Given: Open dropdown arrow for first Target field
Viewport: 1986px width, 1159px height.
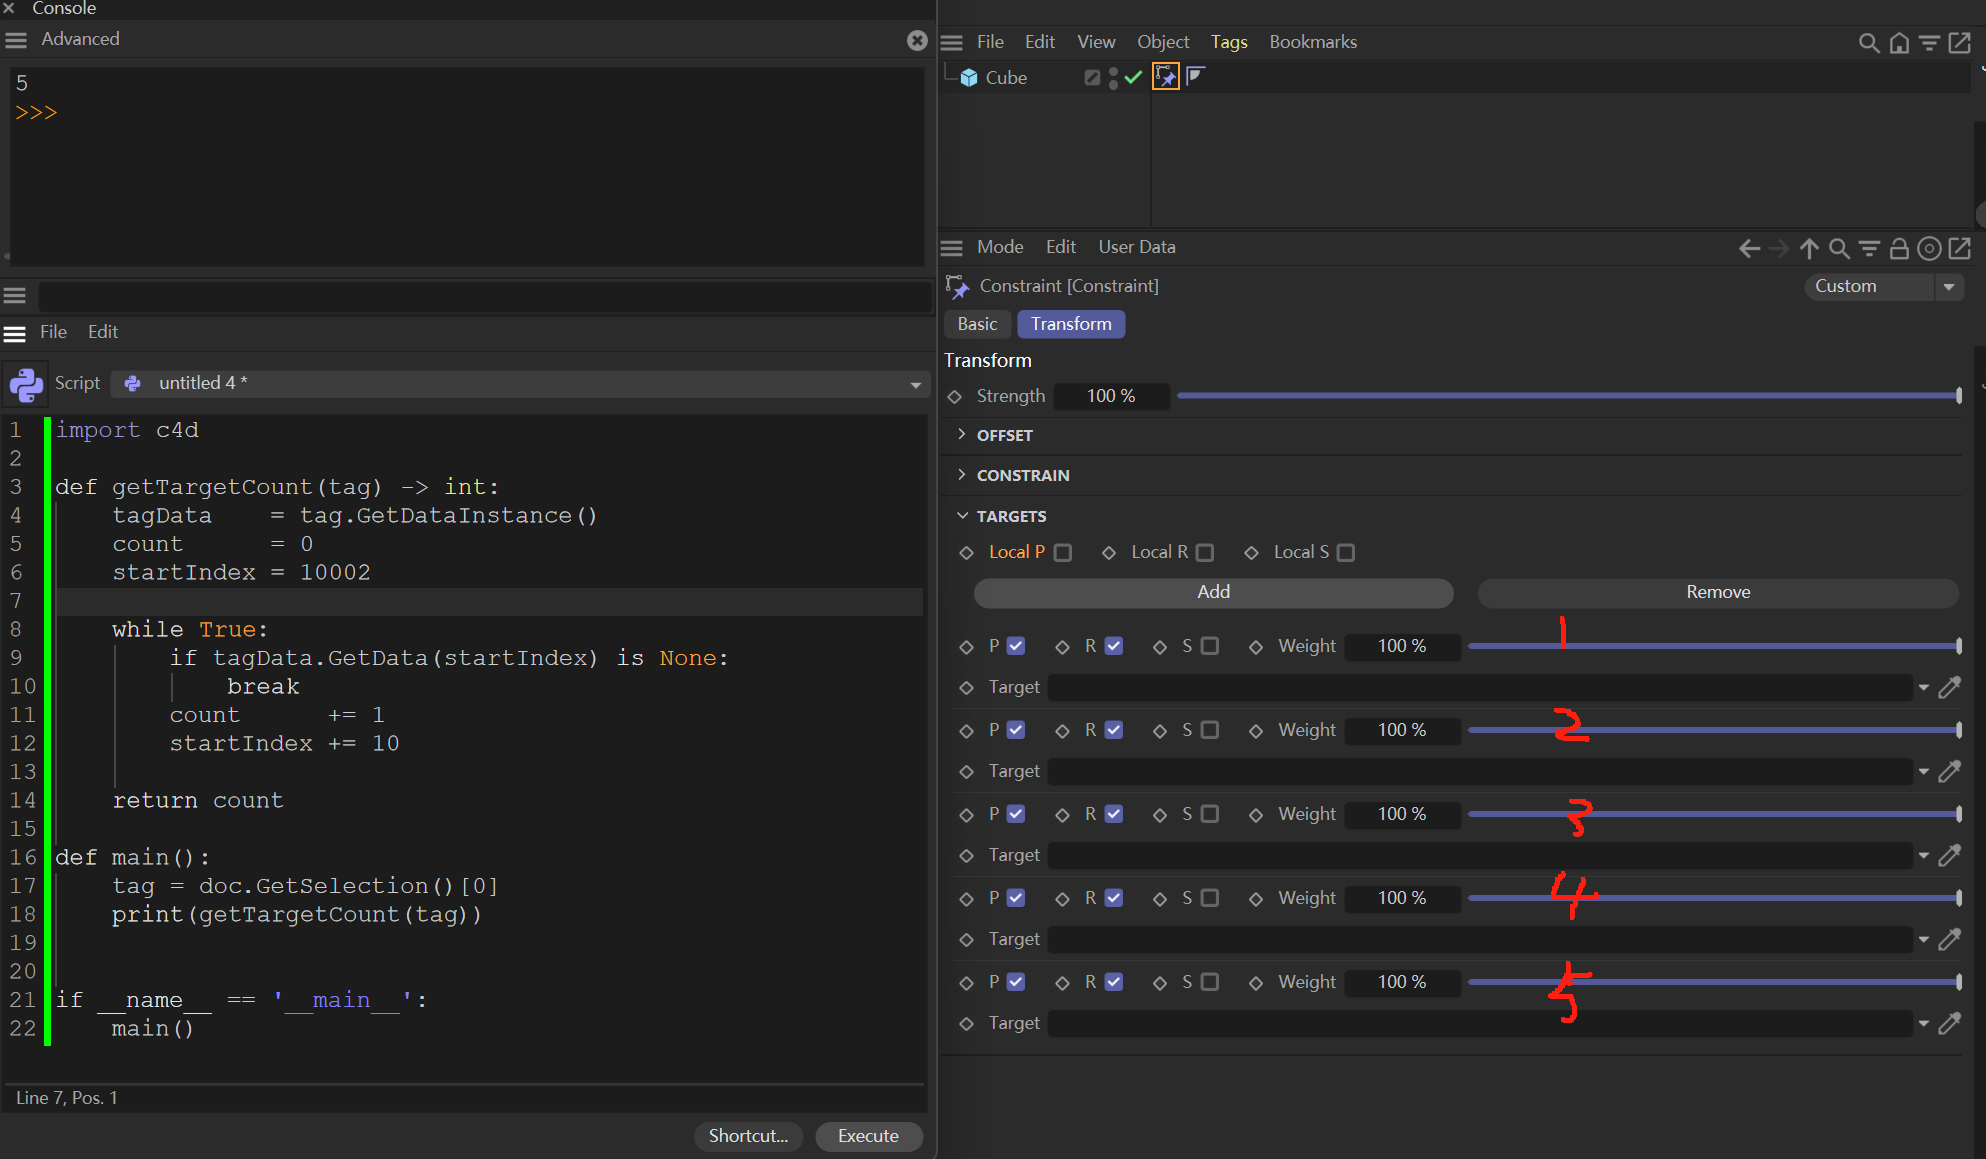Looking at the screenshot, I should pyautogui.click(x=1924, y=688).
